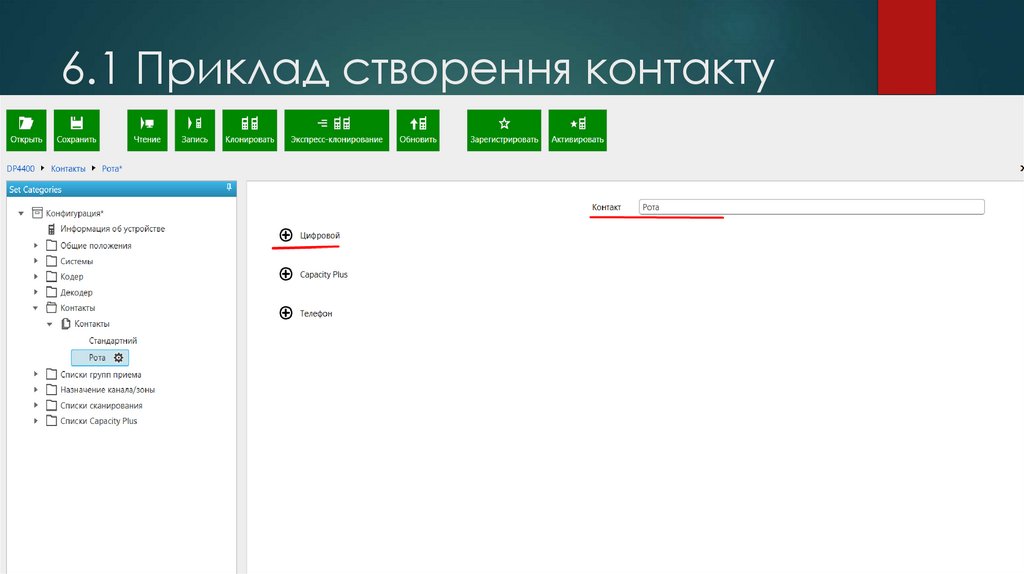Click the Открыть toolbar button

click(x=26, y=130)
